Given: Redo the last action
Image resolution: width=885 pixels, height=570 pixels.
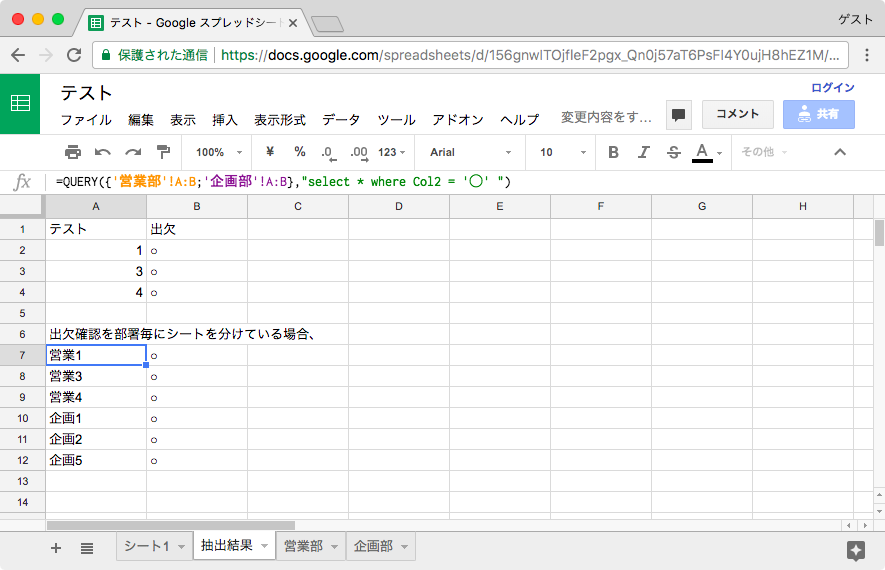Looking at the screenshot, I should tap(133, 152).
